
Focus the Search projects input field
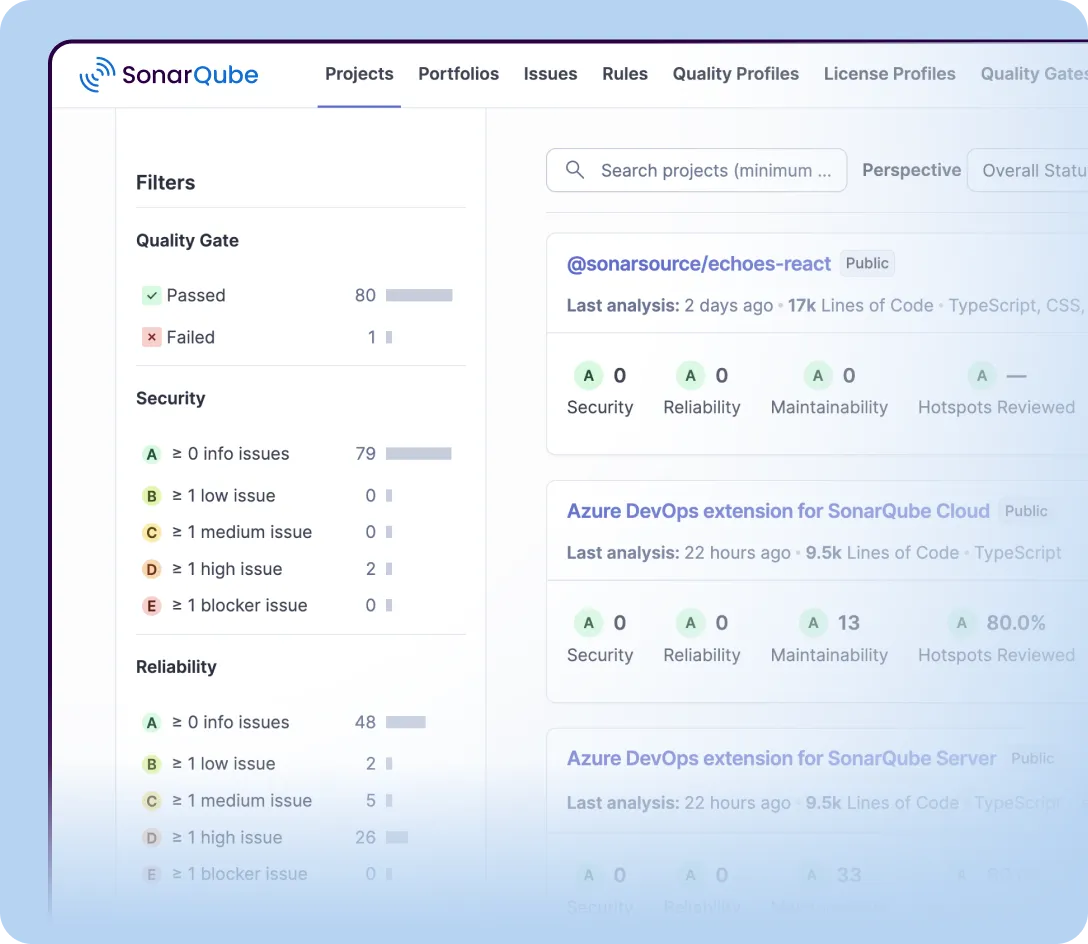click(715, 171)
